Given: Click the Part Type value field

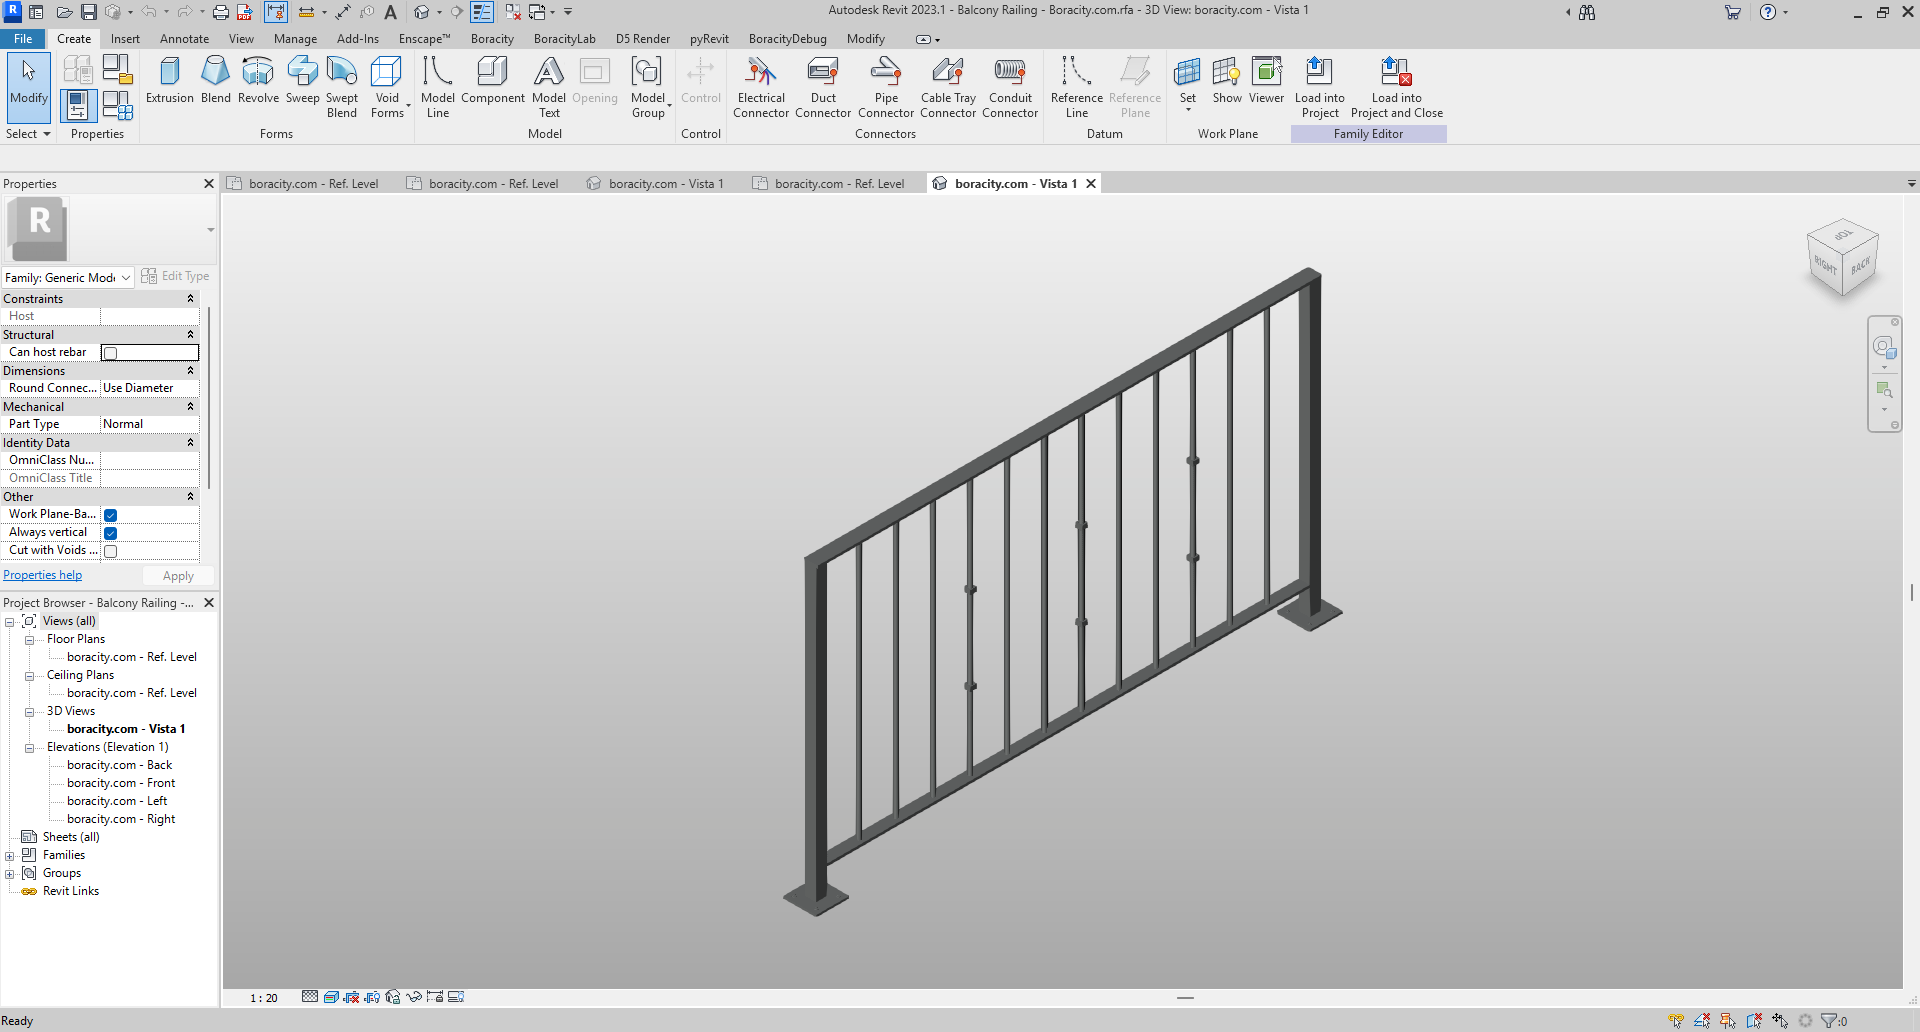Looking at the screenshot, I should 150,424.
